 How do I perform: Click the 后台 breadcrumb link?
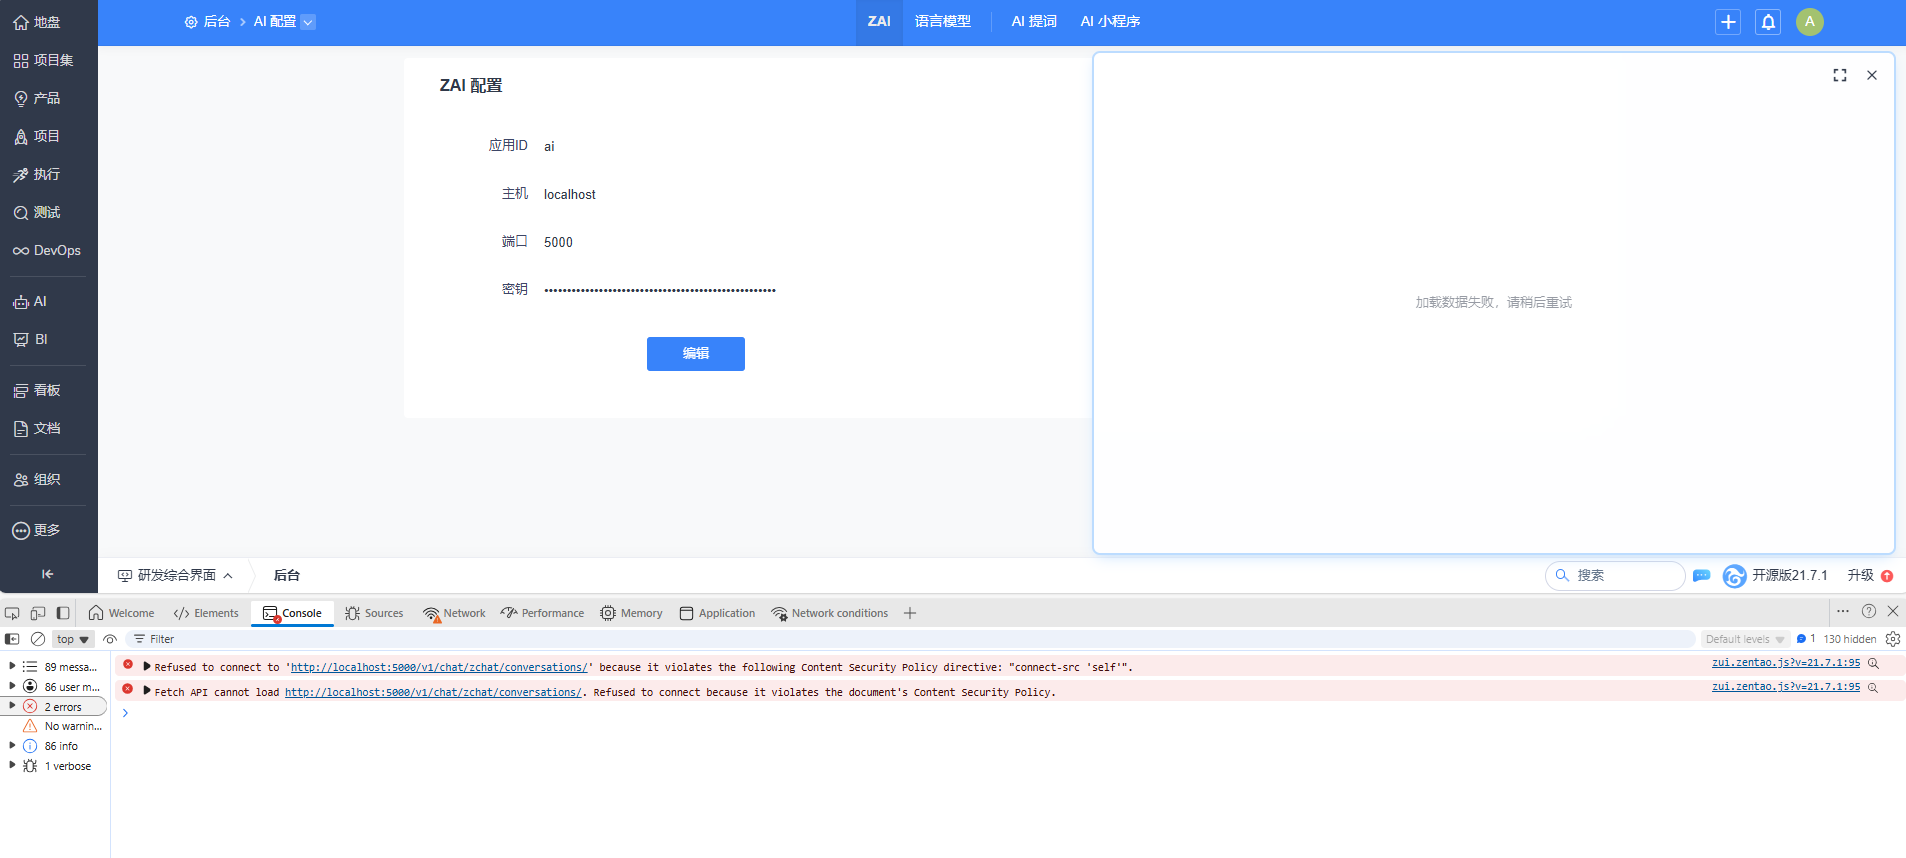[208, 22]
